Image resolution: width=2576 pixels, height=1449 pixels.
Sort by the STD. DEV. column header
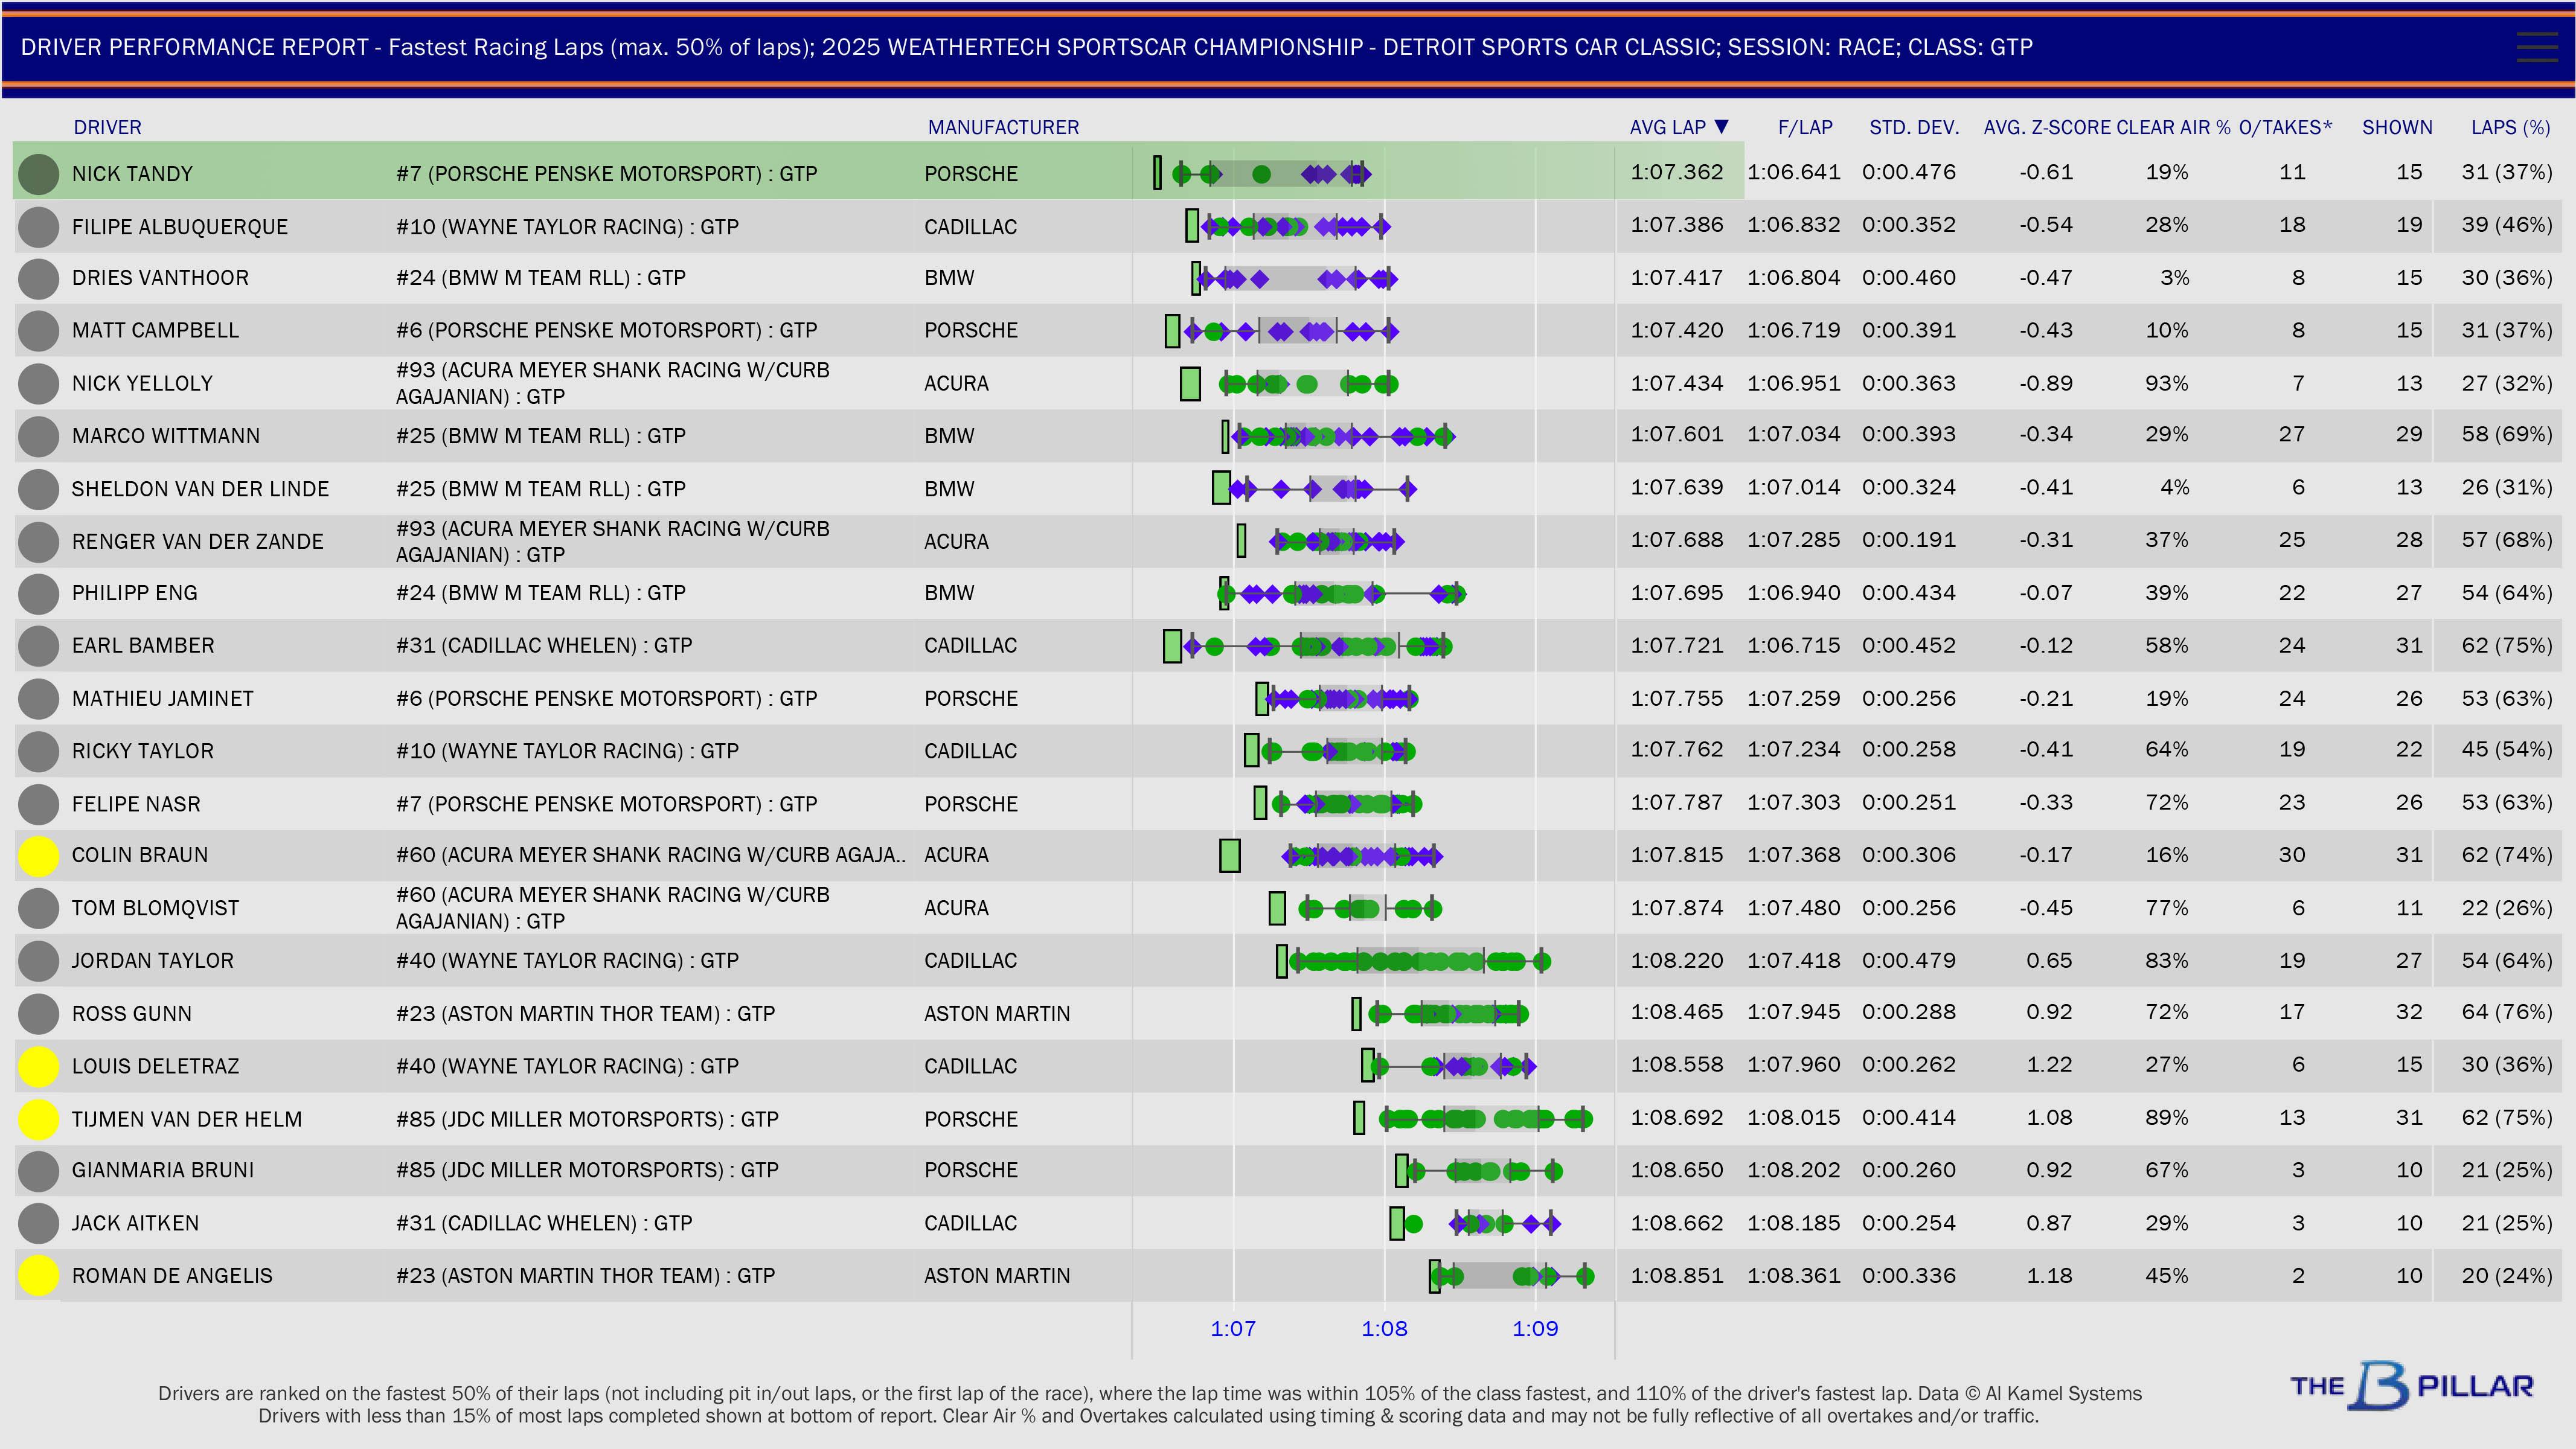pyautogui.click(x=1914, y=127)
